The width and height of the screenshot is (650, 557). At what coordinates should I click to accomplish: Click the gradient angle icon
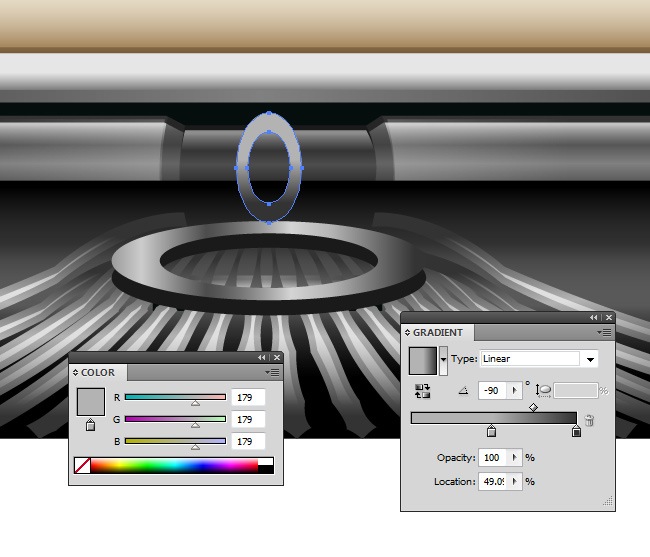462,391
